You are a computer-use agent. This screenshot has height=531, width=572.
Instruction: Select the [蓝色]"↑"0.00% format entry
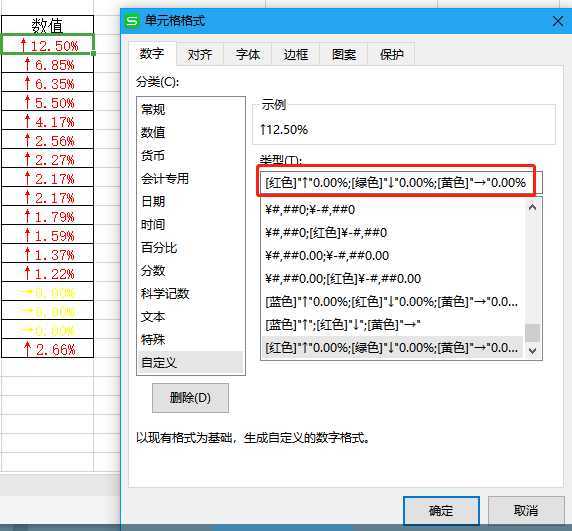coord(393,301)
